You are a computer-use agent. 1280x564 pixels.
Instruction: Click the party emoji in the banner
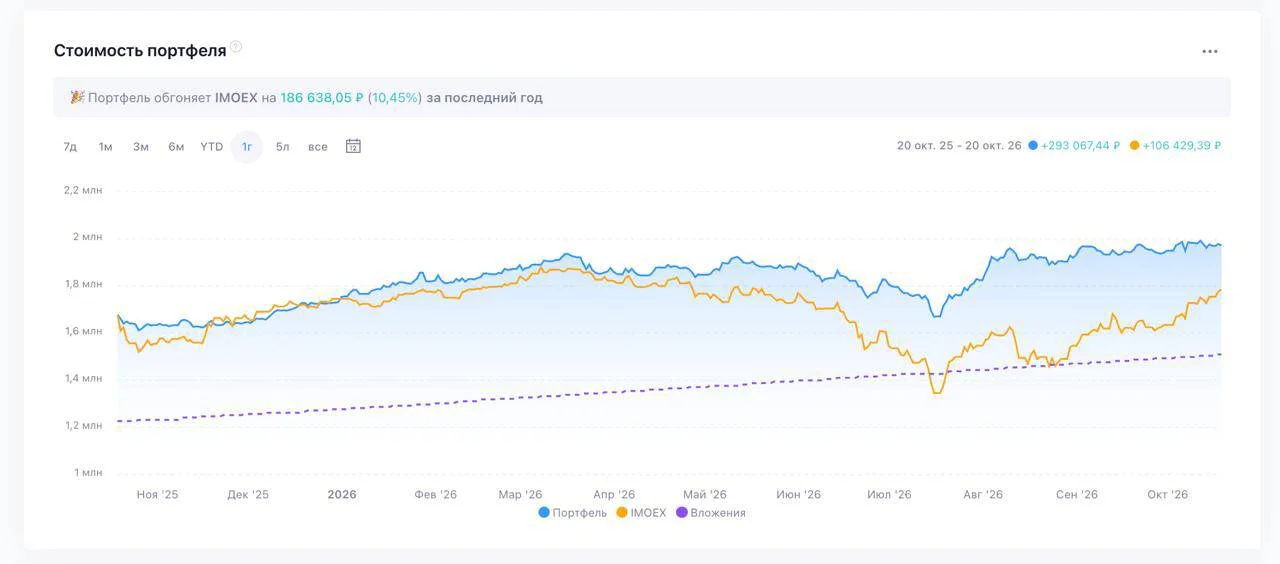(x=77, y=97)
